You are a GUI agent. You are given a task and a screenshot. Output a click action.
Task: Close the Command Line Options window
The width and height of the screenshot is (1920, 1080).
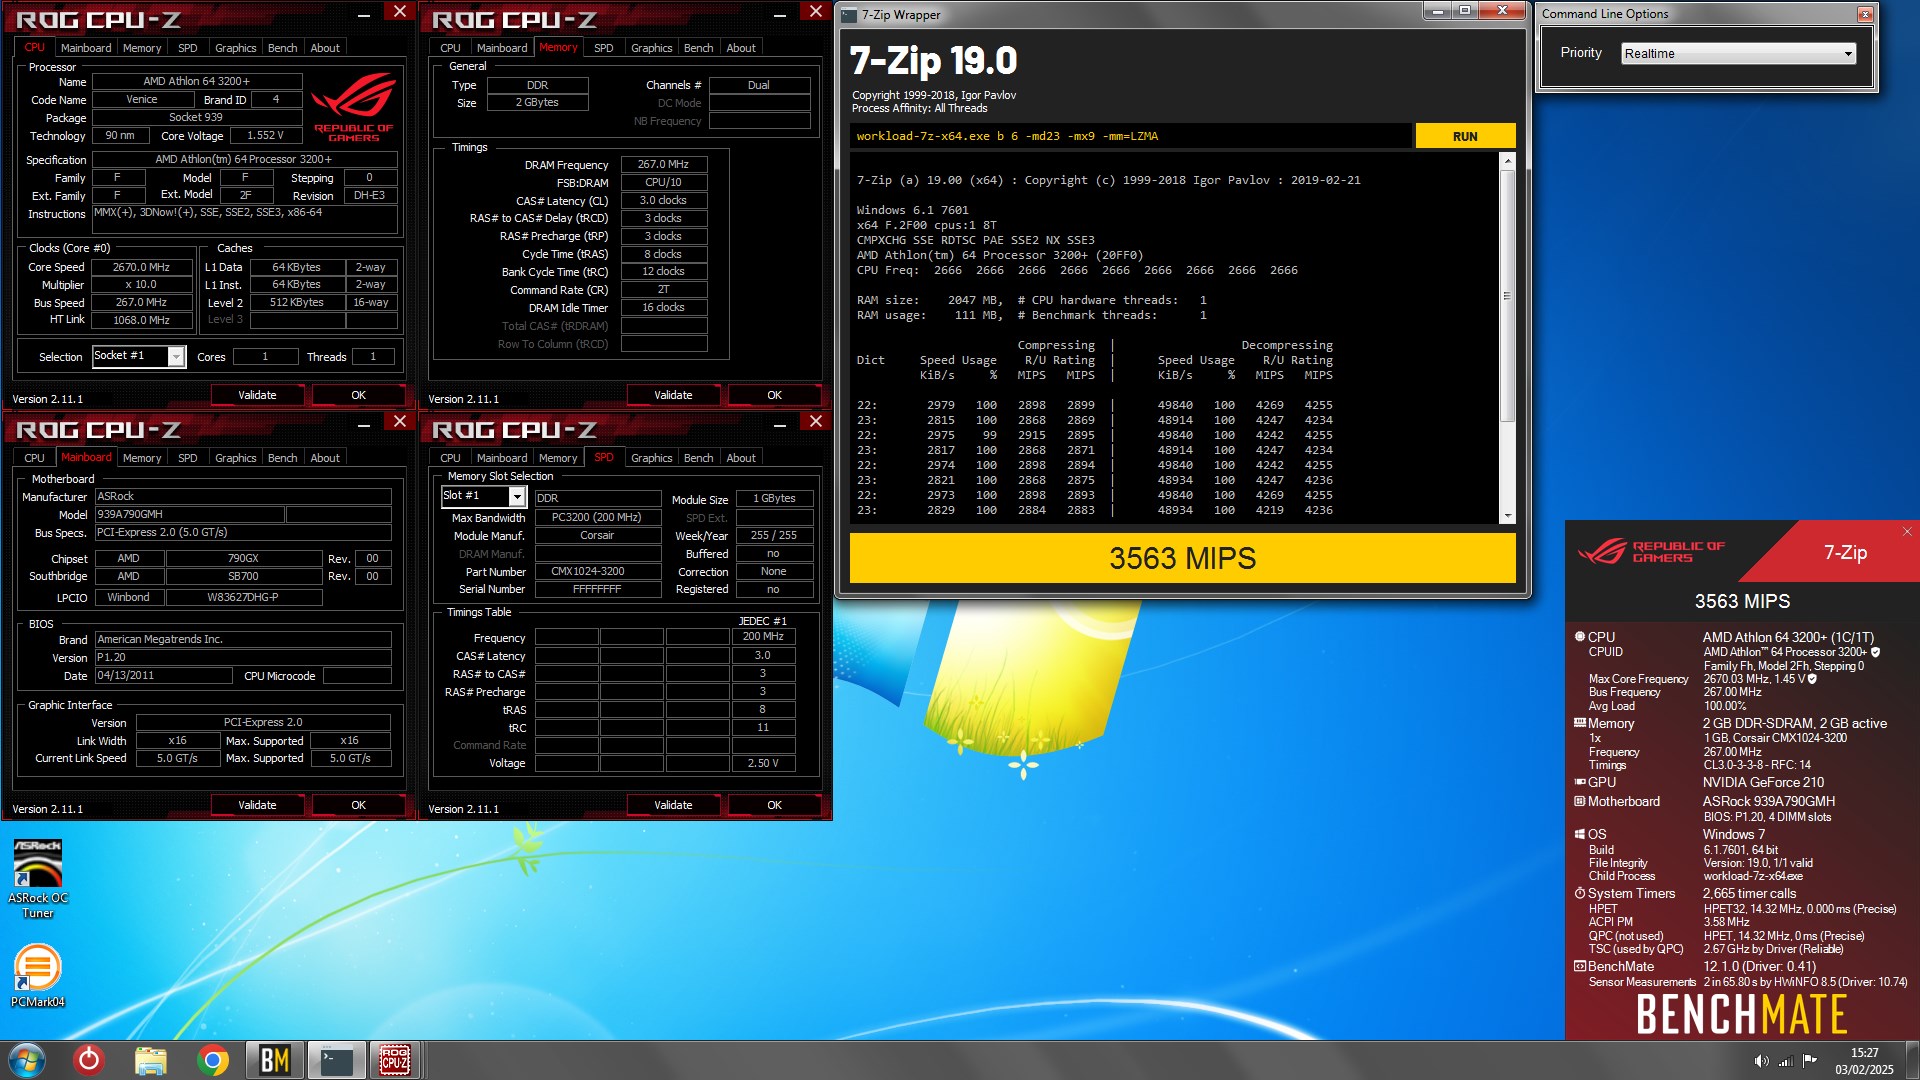coord(1865,14)
